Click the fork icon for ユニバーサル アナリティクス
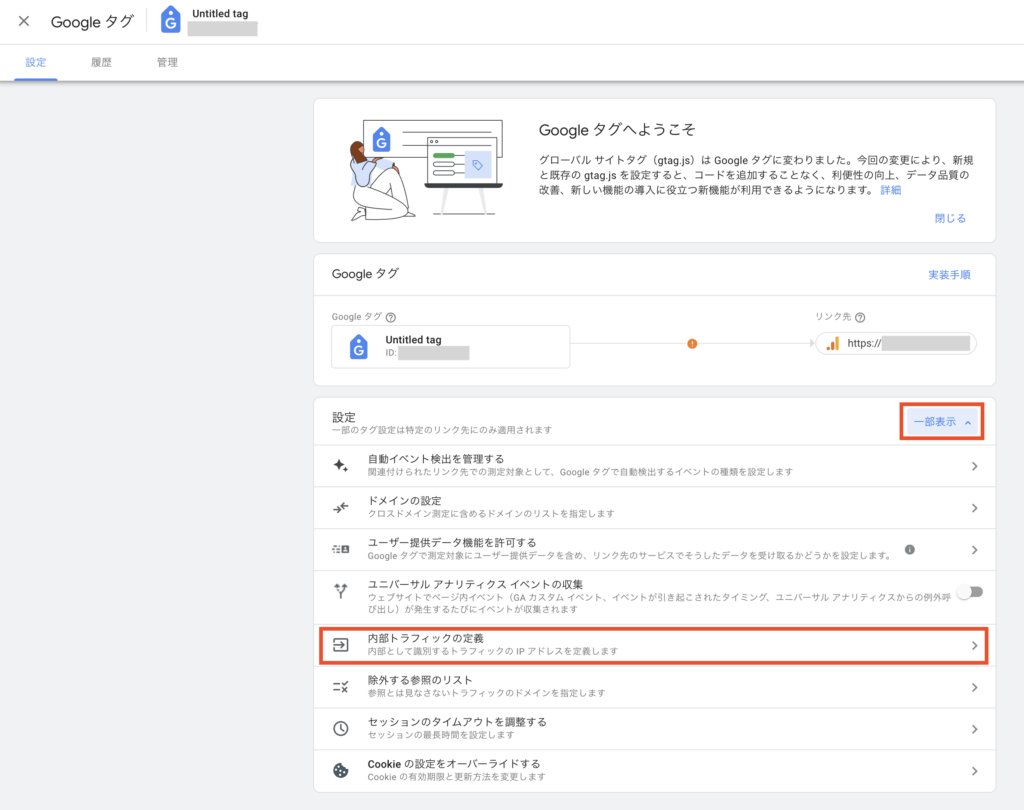The height and width of the screenshot is (810, 1024). pyautogui.click(x=341, y=591)
